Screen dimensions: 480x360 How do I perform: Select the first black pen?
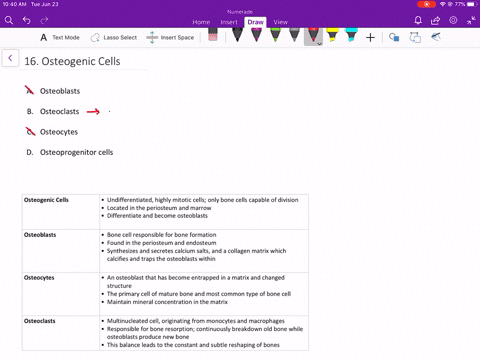tap(237, 35)
